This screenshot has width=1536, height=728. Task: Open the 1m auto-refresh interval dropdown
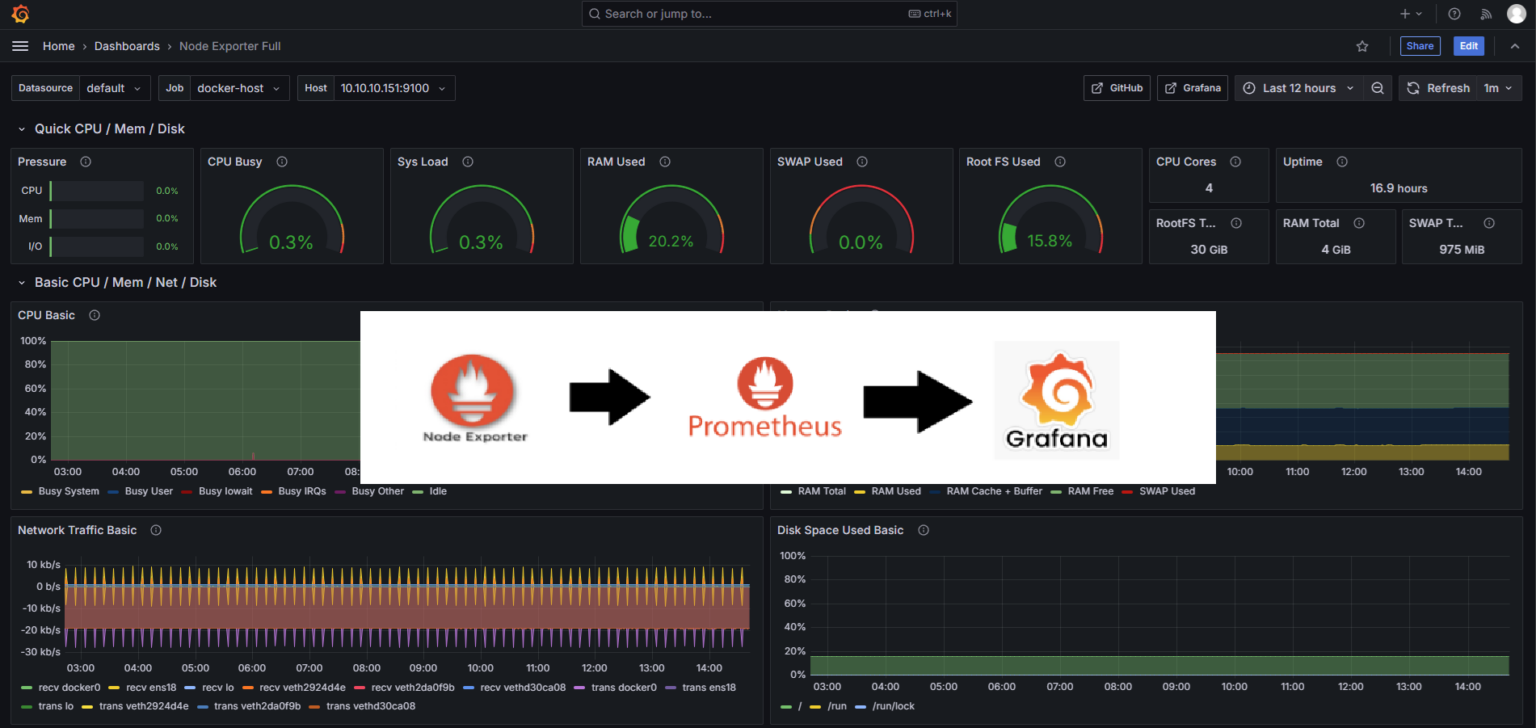tap(1498, 88)
